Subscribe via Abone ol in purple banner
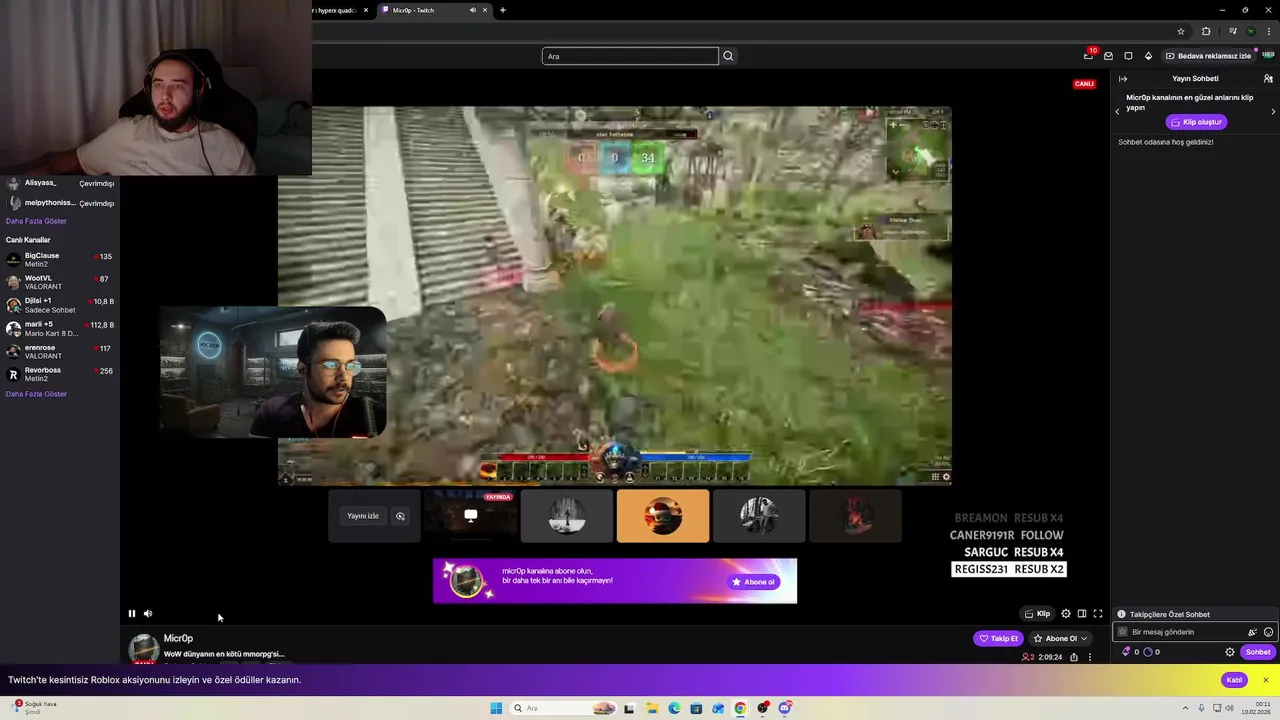Image resolution: width=1280 pixels, height=720 pixels. tap(754, 582)
